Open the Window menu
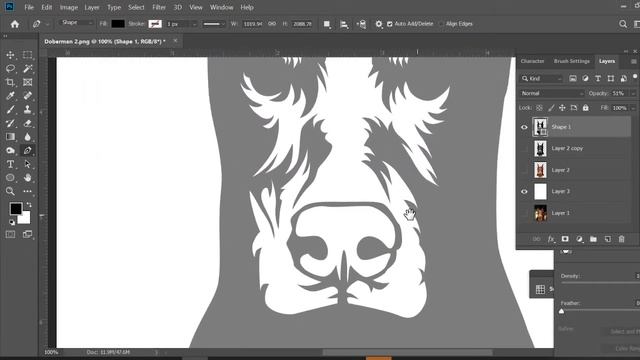This screenshot has width=640, height=360. click(221, 7)
